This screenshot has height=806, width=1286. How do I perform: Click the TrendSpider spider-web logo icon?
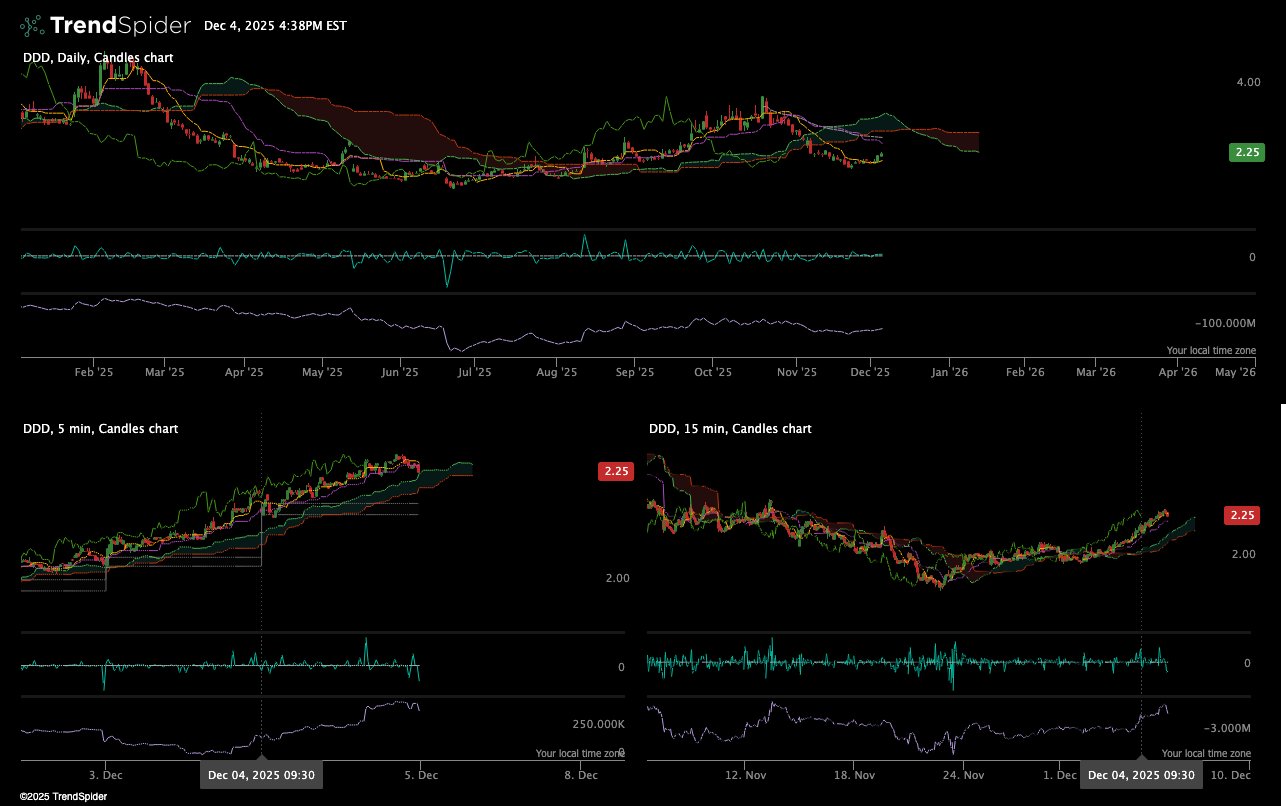32,25
